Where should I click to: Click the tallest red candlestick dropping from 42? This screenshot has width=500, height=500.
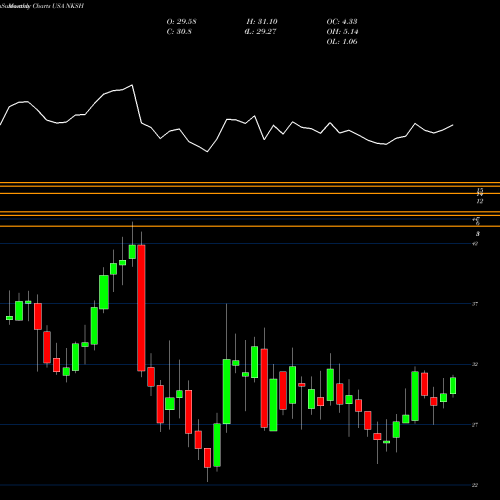141,308
